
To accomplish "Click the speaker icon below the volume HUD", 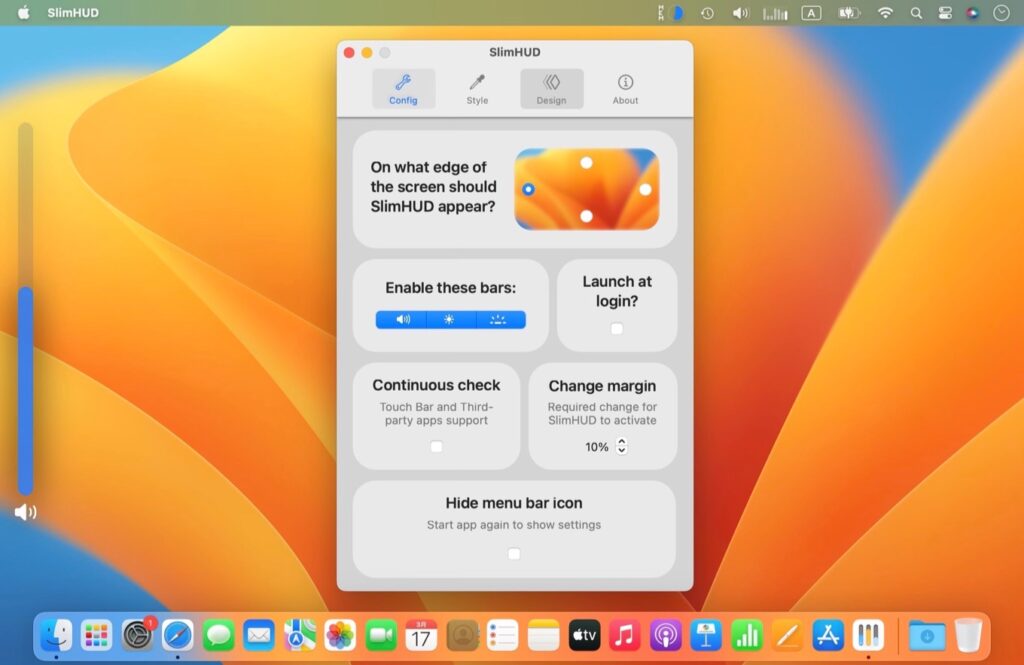I will (25, 512).
